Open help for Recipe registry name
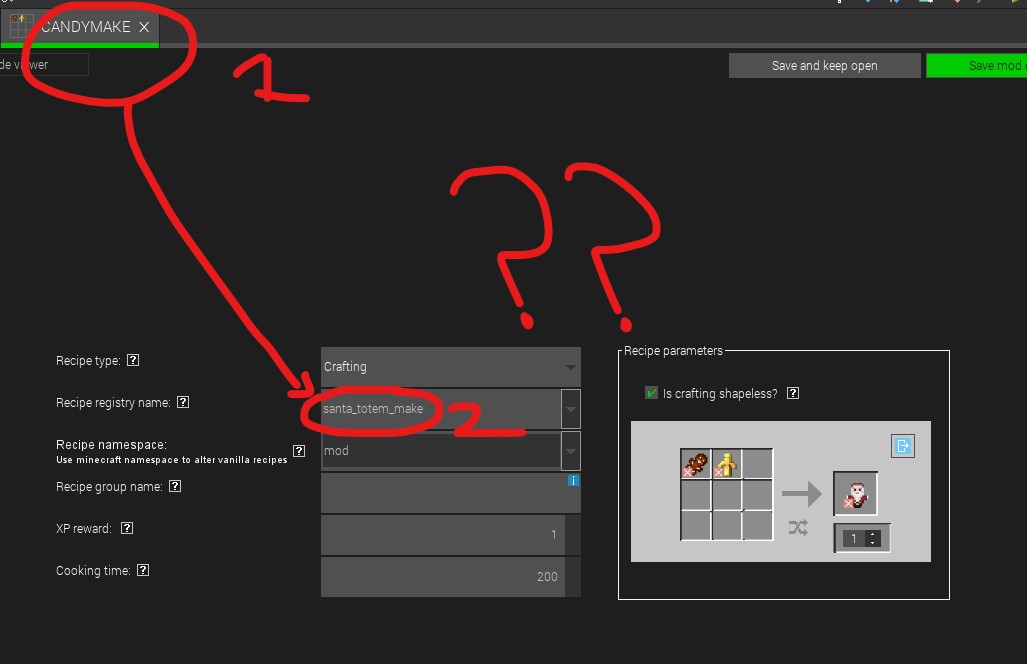The width and height of the screenshot is (1027, 664). tap(183, 402)
